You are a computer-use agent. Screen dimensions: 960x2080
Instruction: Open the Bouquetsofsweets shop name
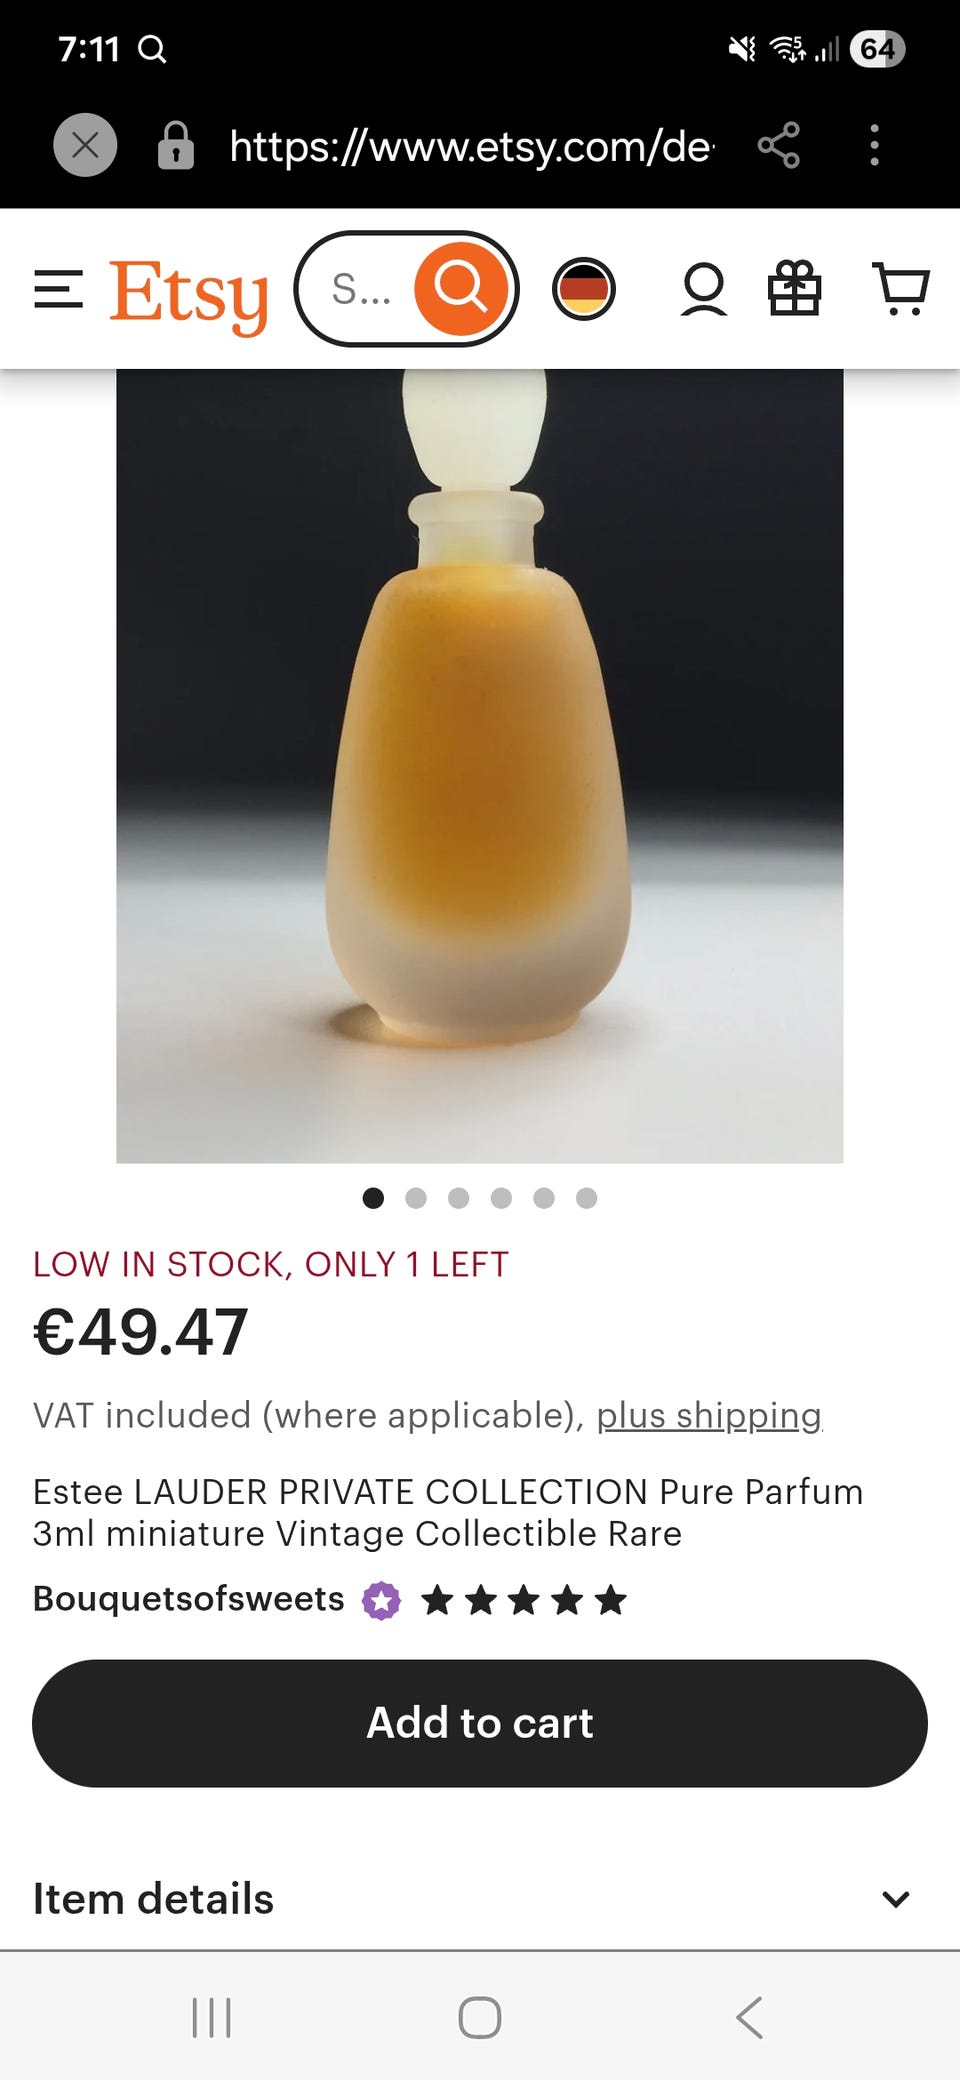click(188, 1599)
